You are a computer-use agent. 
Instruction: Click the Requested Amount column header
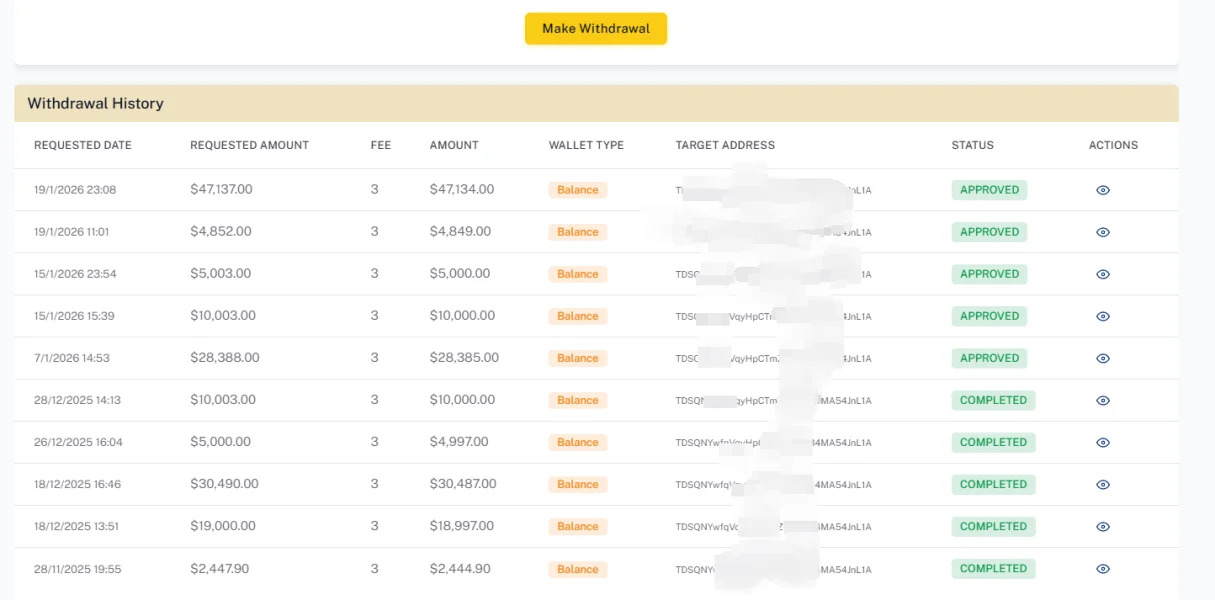[249, 145]
